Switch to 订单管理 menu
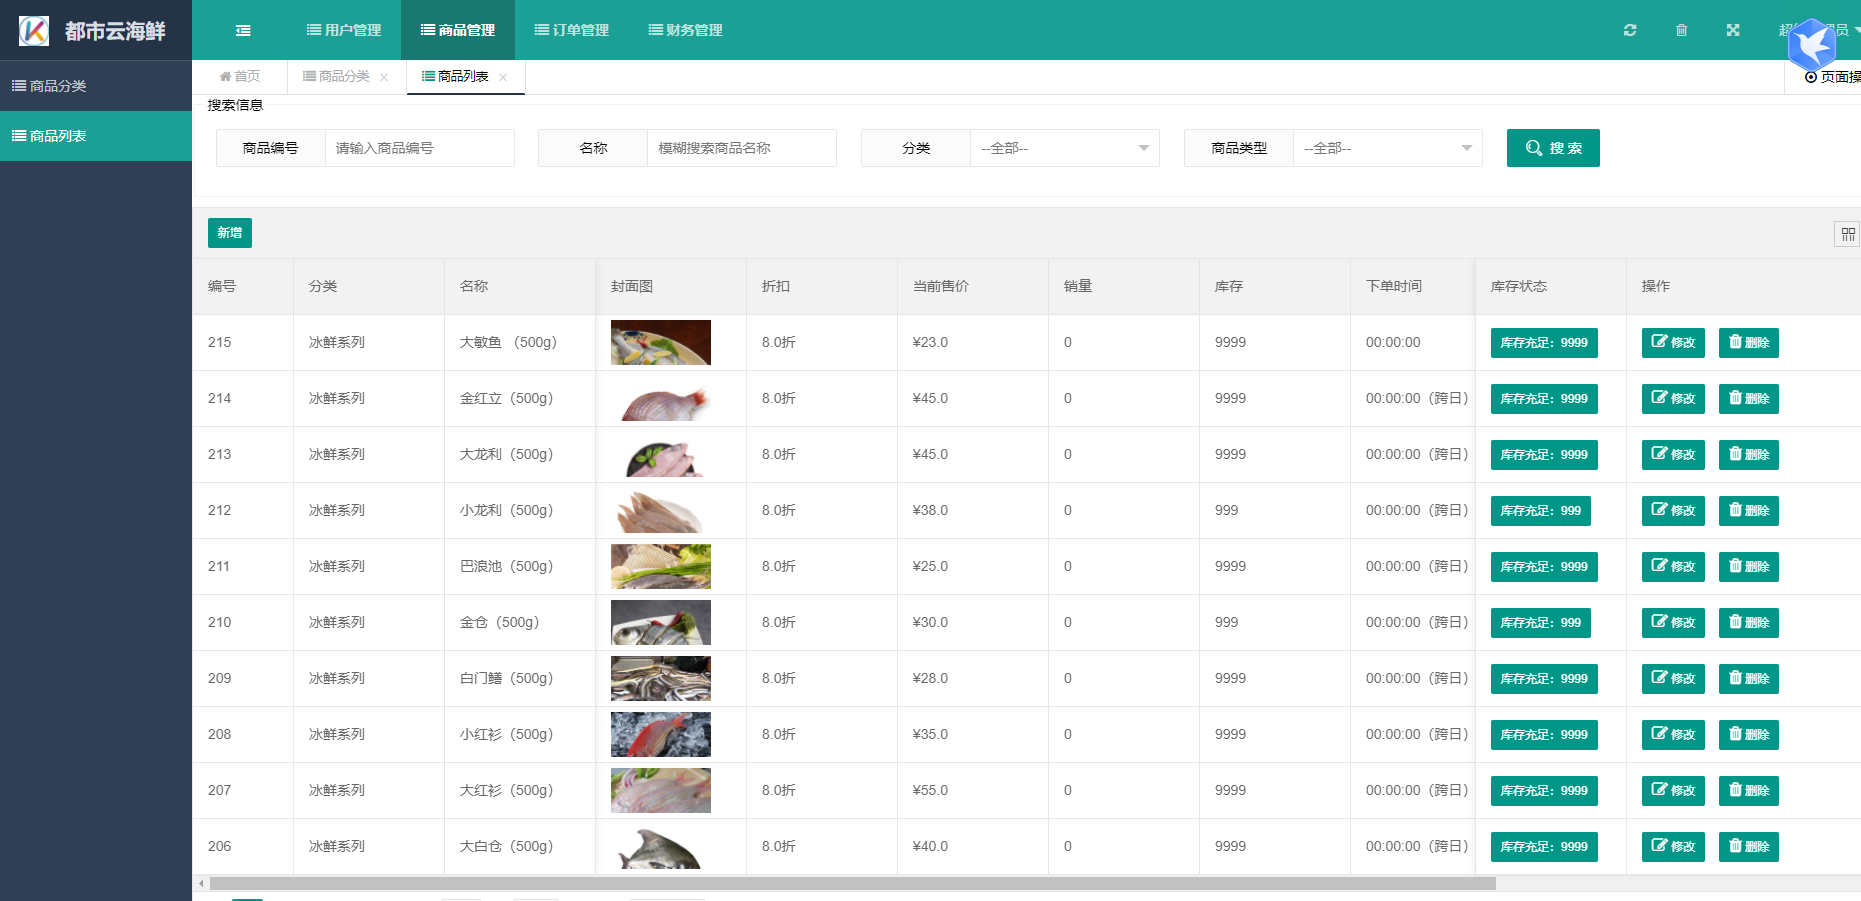 coord(572,30)
